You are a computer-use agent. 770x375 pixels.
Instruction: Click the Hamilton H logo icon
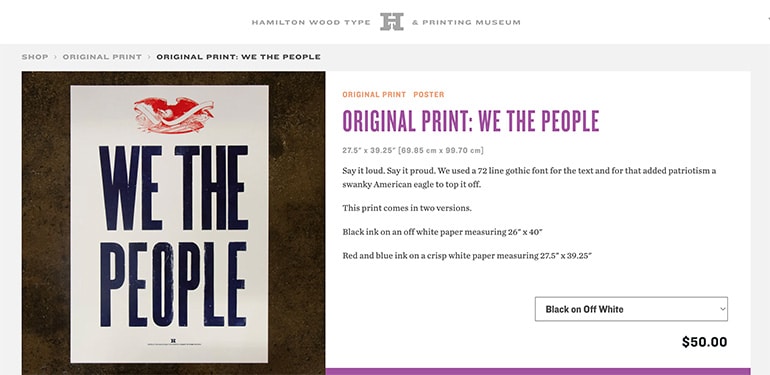pos(391,22)
